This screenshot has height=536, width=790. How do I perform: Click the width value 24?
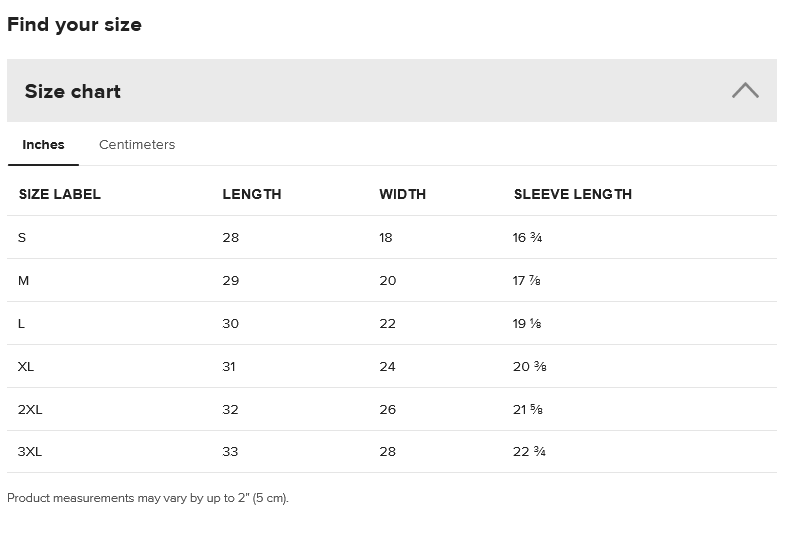388,367
